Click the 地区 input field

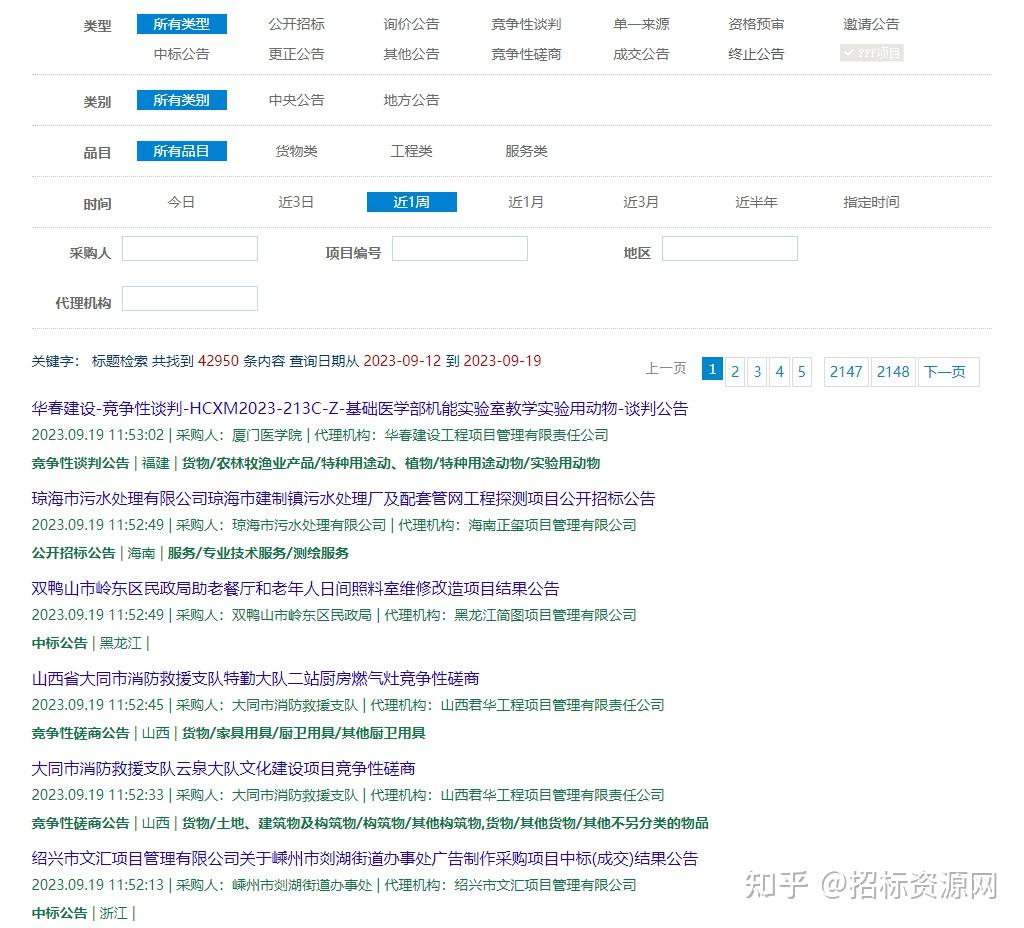pos(729,248)
